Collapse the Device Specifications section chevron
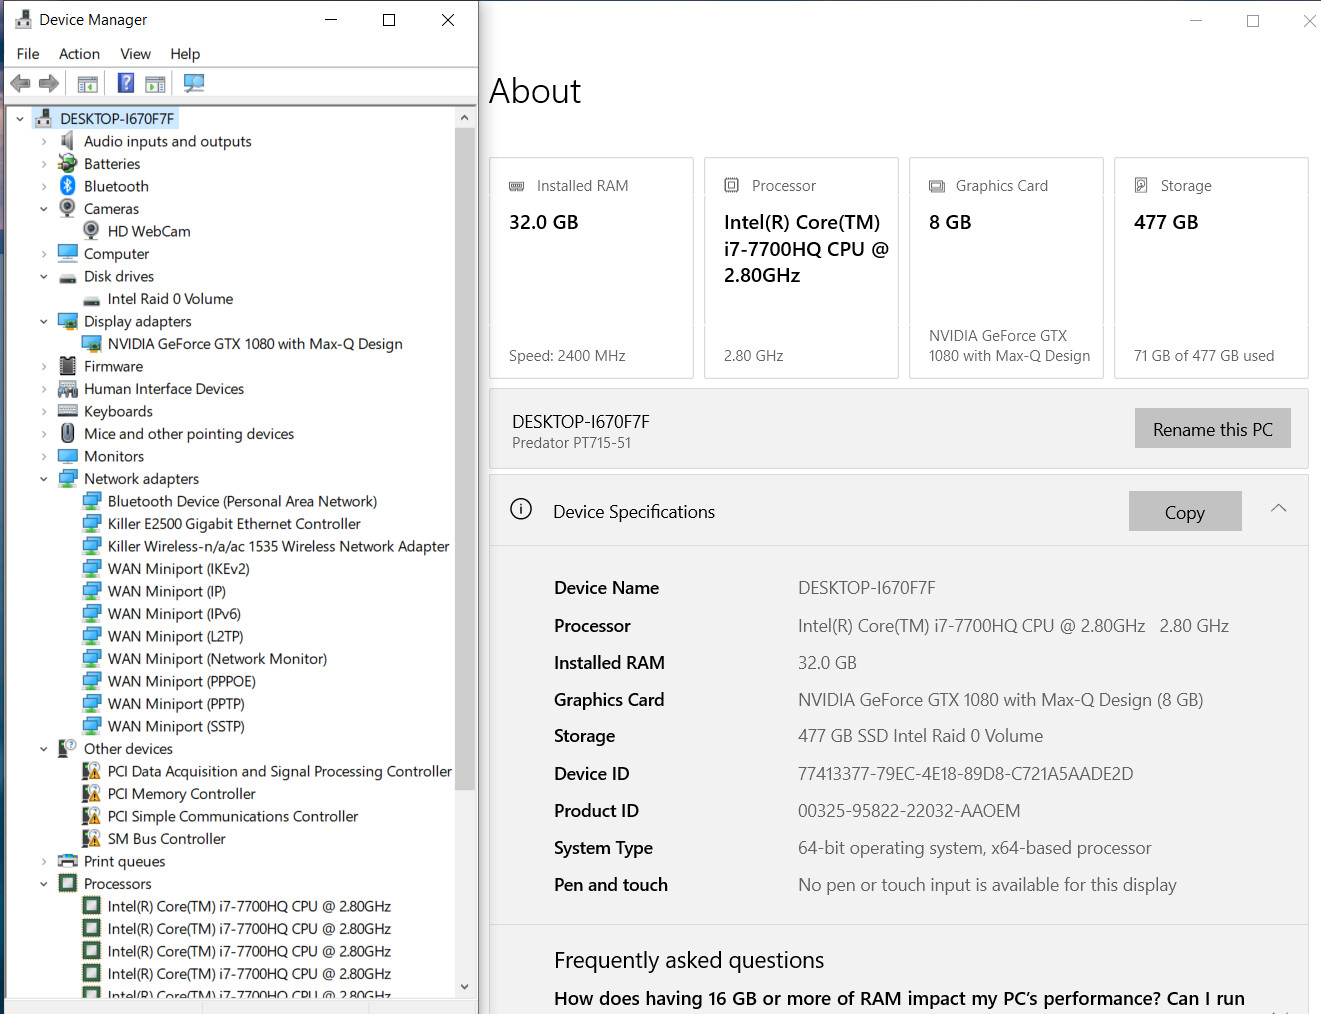 [1278, 508]
